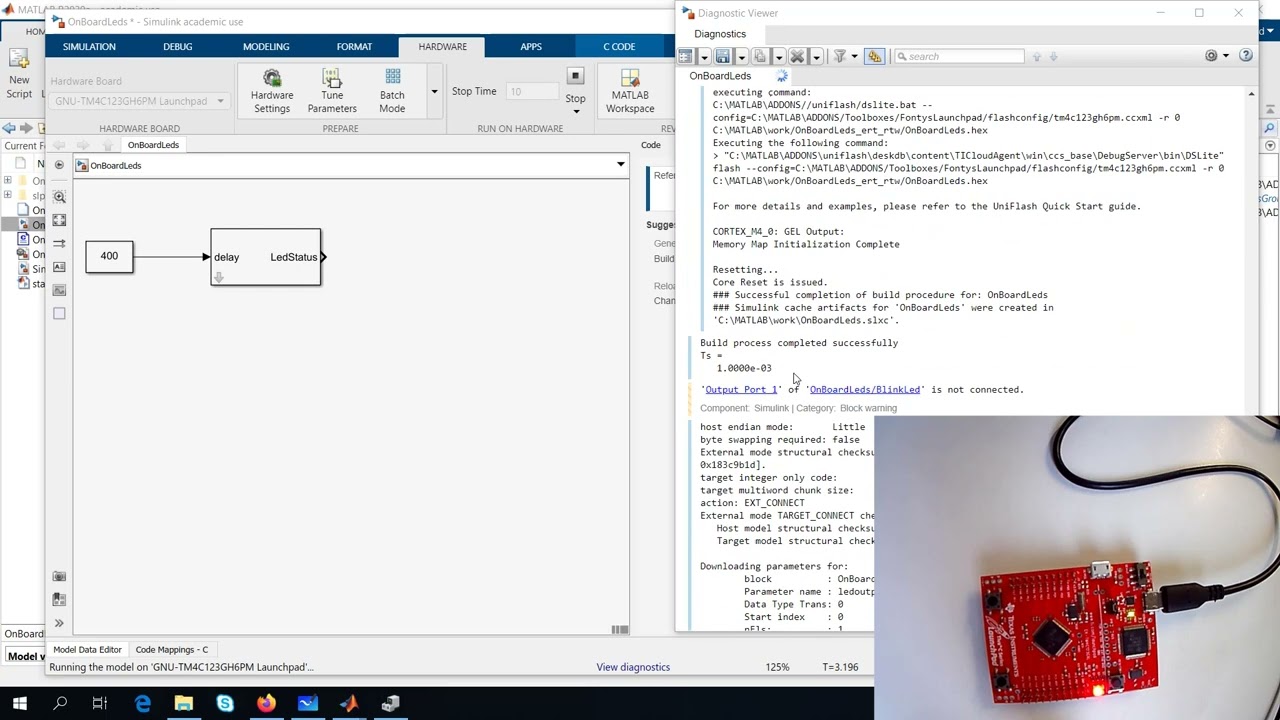Open Windows Start menu

click(19, 704)
